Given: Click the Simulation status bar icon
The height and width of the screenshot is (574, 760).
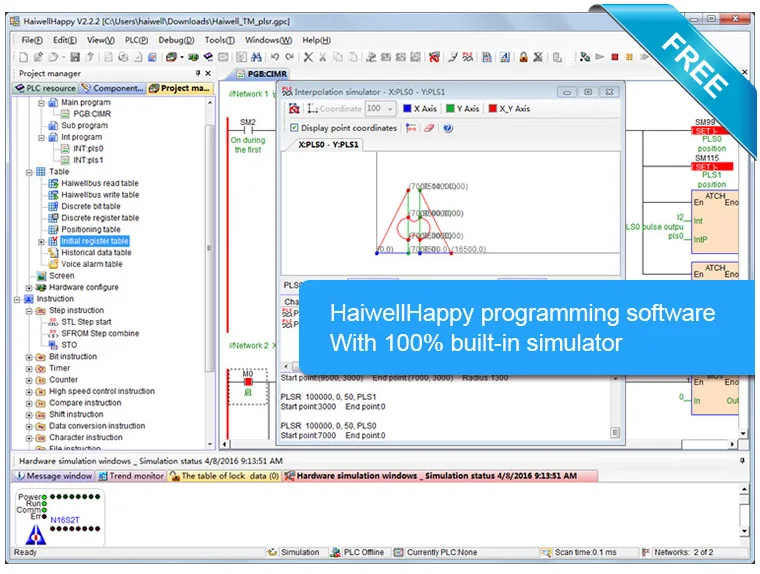Looking at the screenshot, I should pyautogui.click(x=272, y=552).
